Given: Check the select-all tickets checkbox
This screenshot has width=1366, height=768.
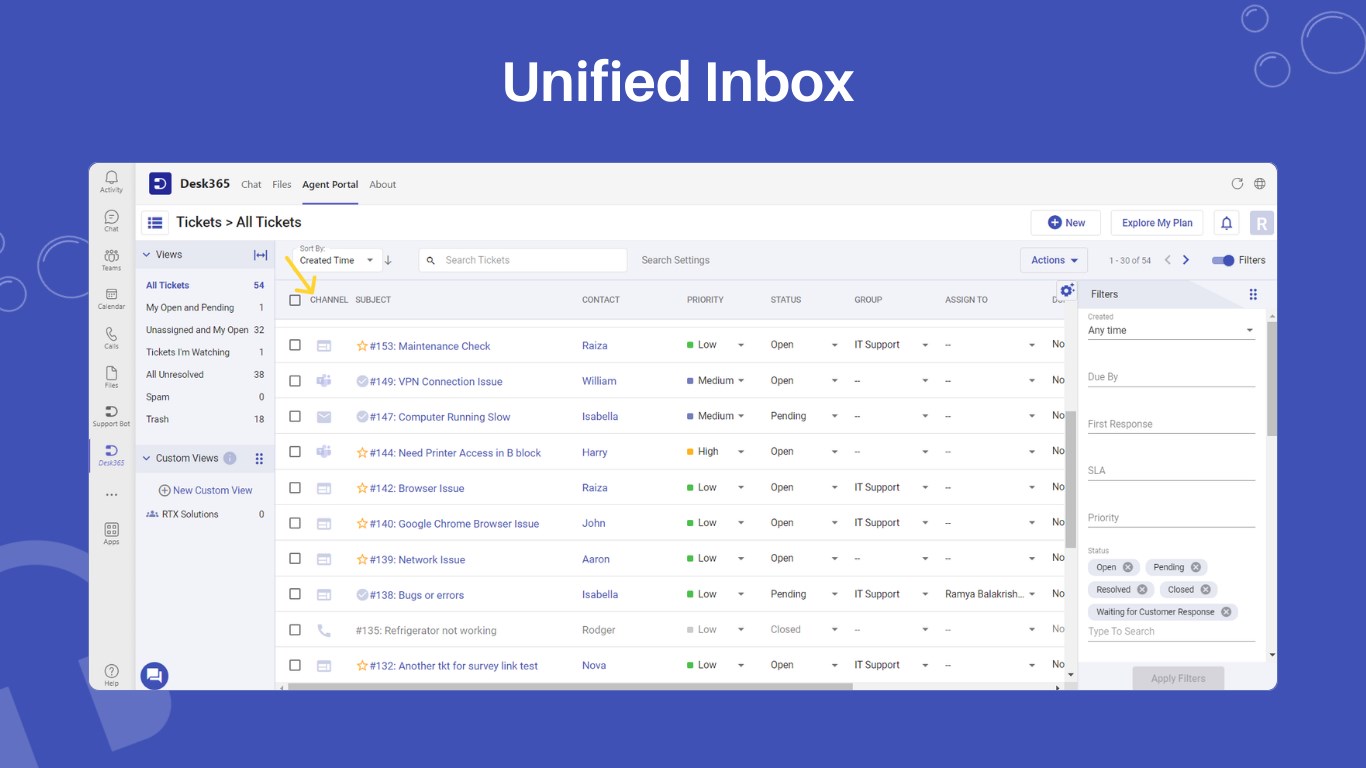Looking at the screenshot, I should point(295,300).
